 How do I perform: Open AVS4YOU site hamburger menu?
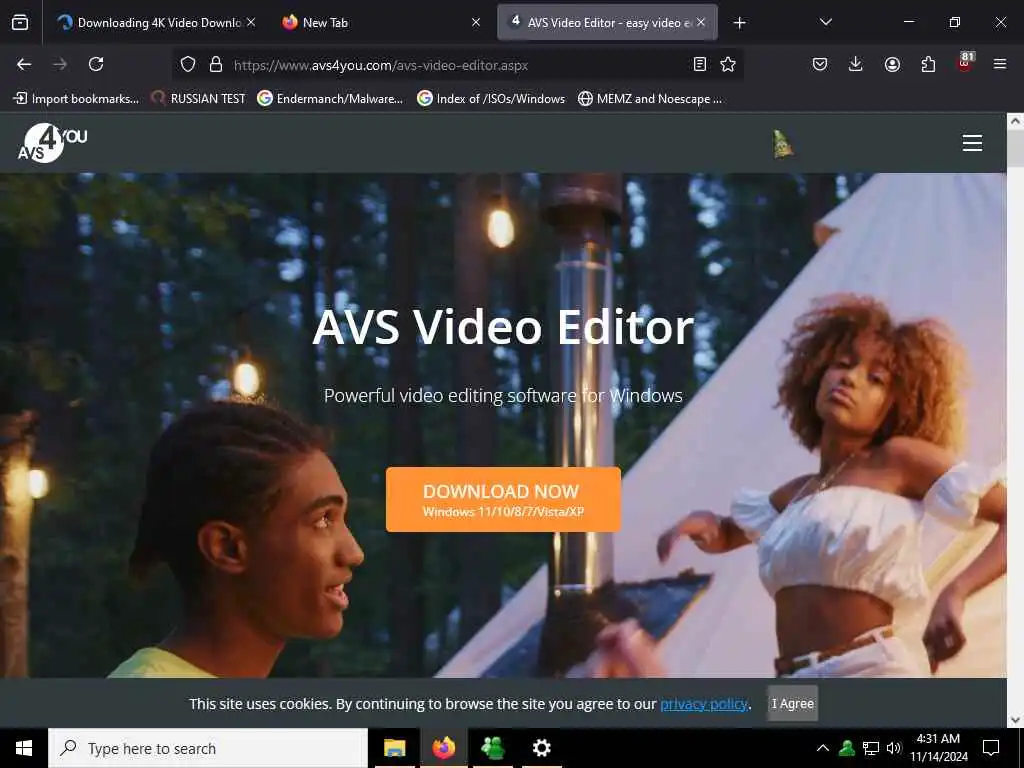point(972,142)
